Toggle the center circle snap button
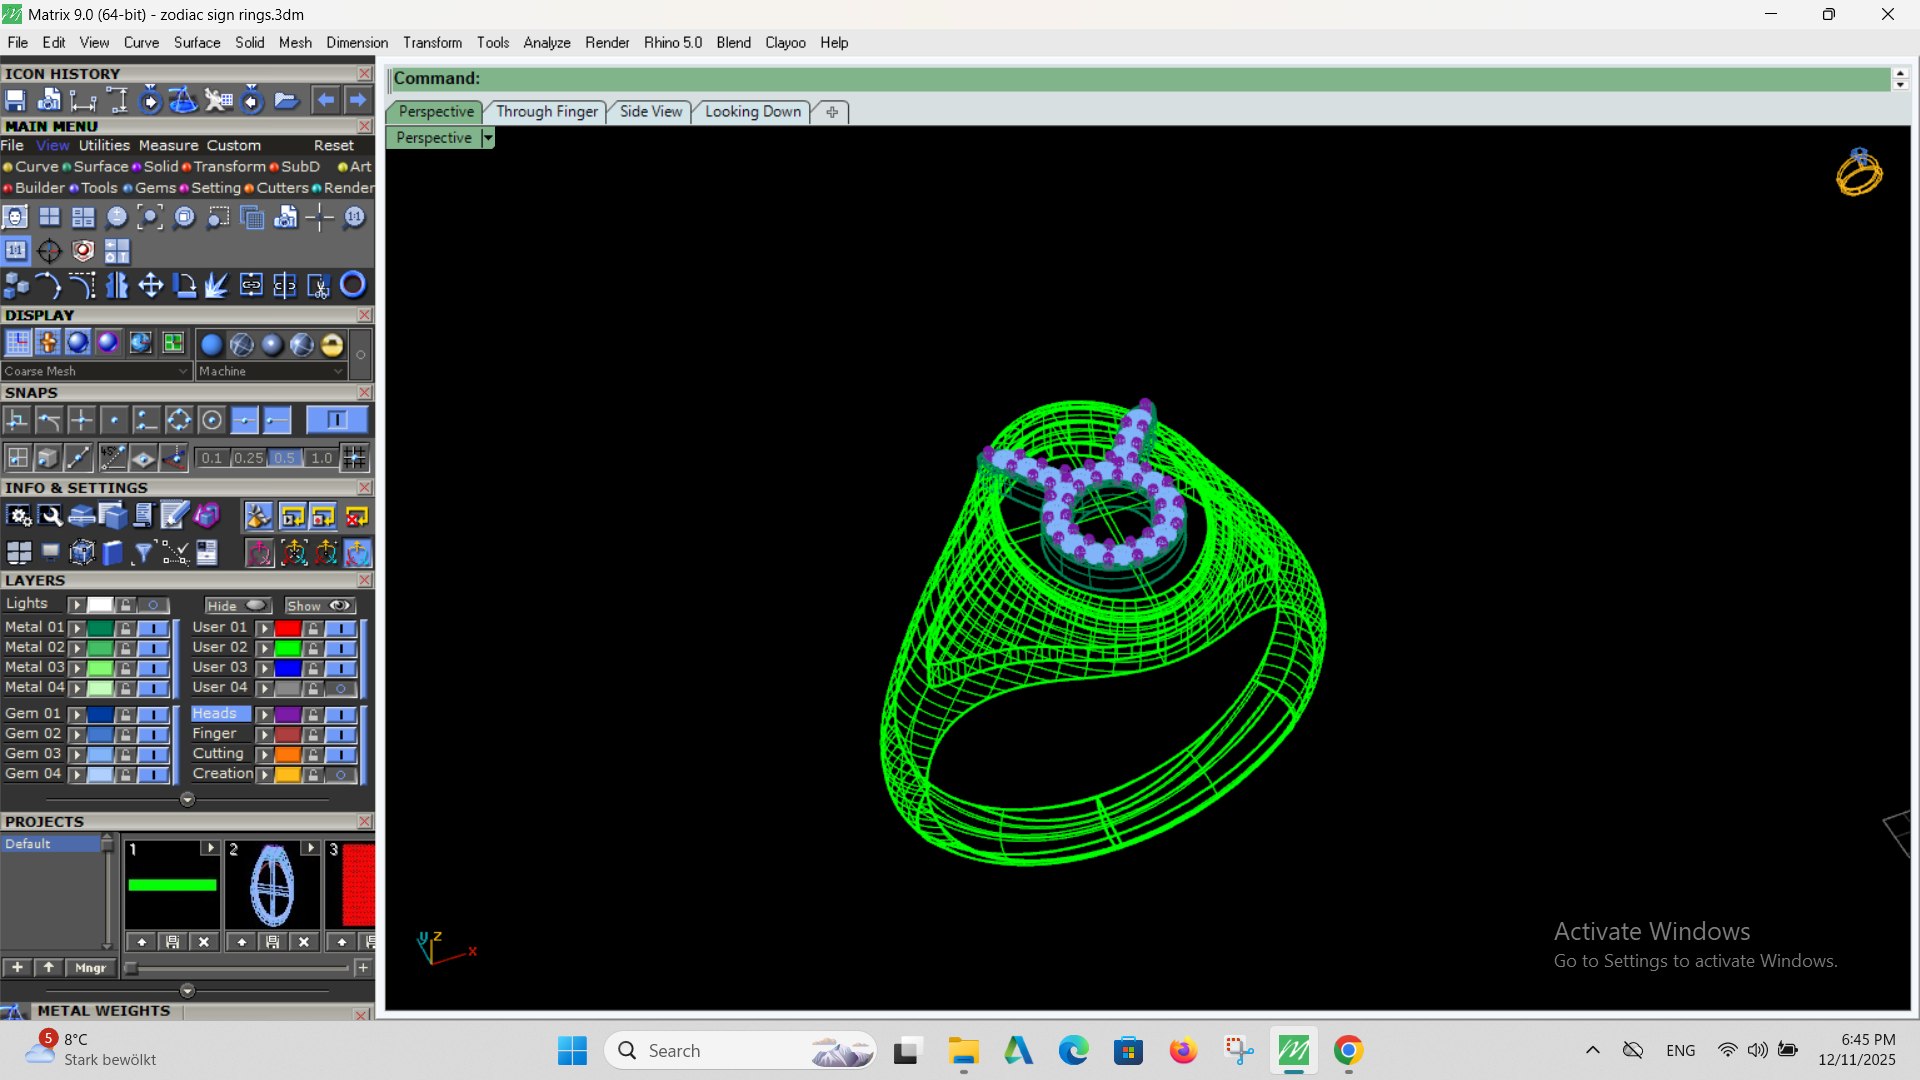Viewport: 1920px width, 1080px height. click(x=211, y=420)
